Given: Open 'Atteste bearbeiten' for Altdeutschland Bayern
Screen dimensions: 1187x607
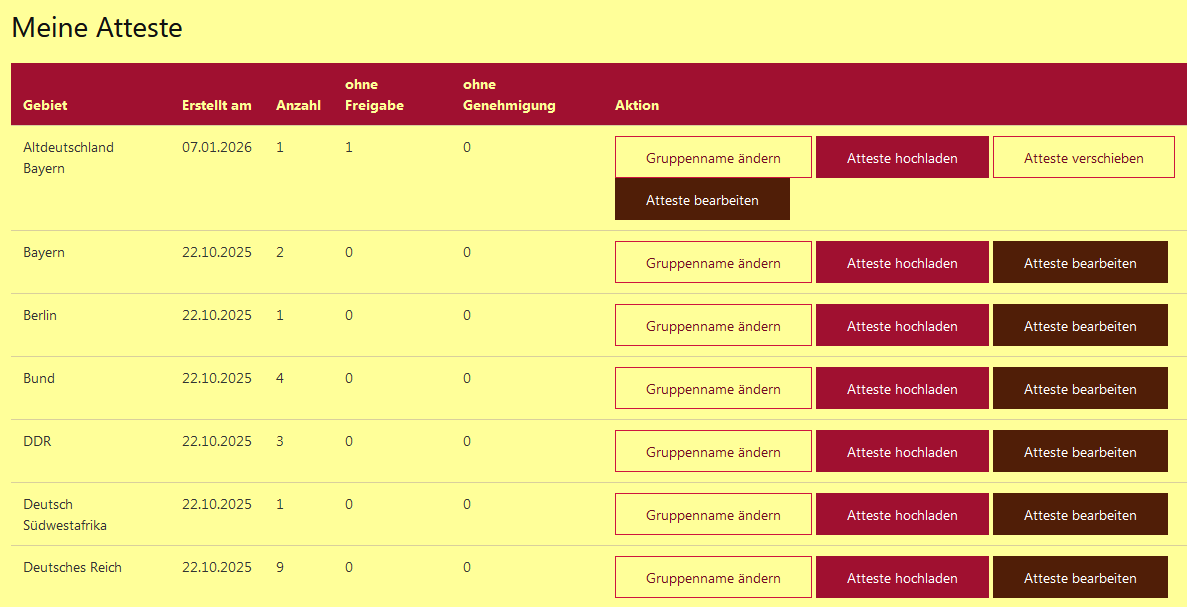Looking at the screenshot, I should click(x=702, y=200).
